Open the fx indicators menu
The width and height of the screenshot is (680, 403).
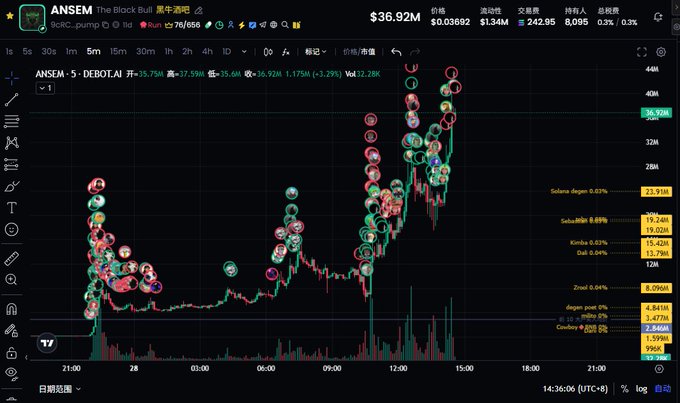point(286,52)
